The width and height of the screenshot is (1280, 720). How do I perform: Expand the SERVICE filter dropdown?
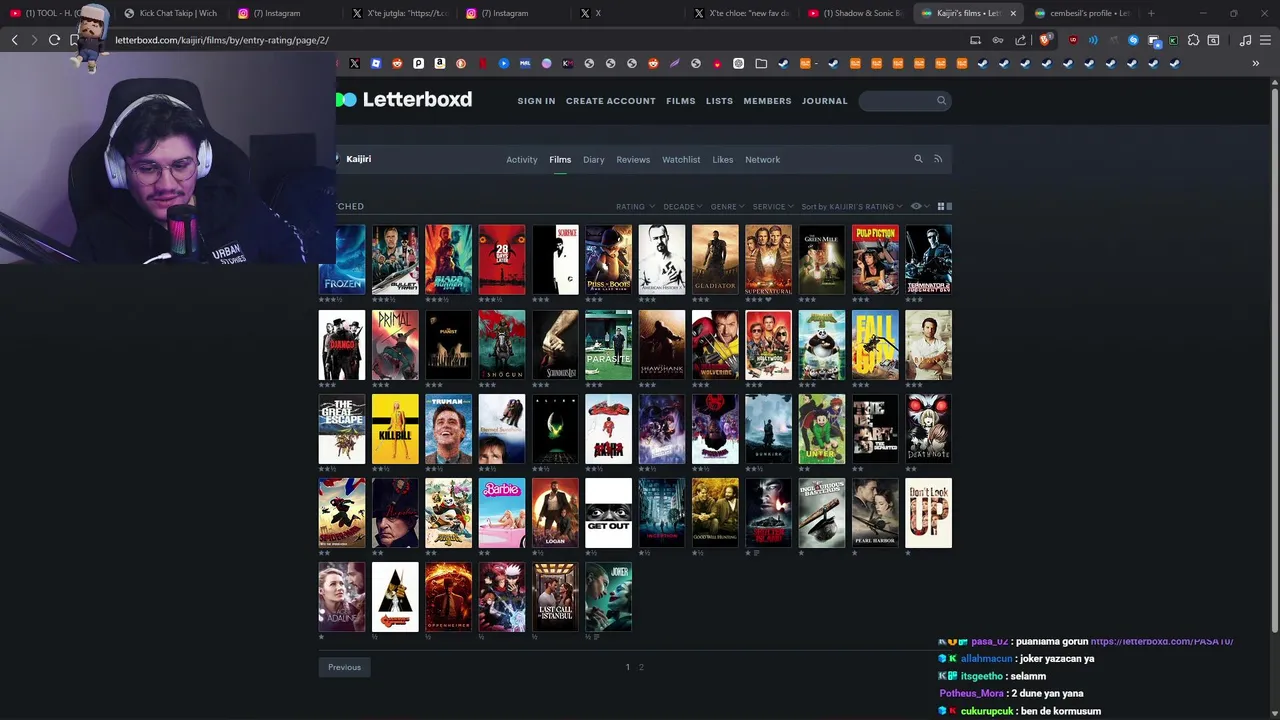pos(773,206)
